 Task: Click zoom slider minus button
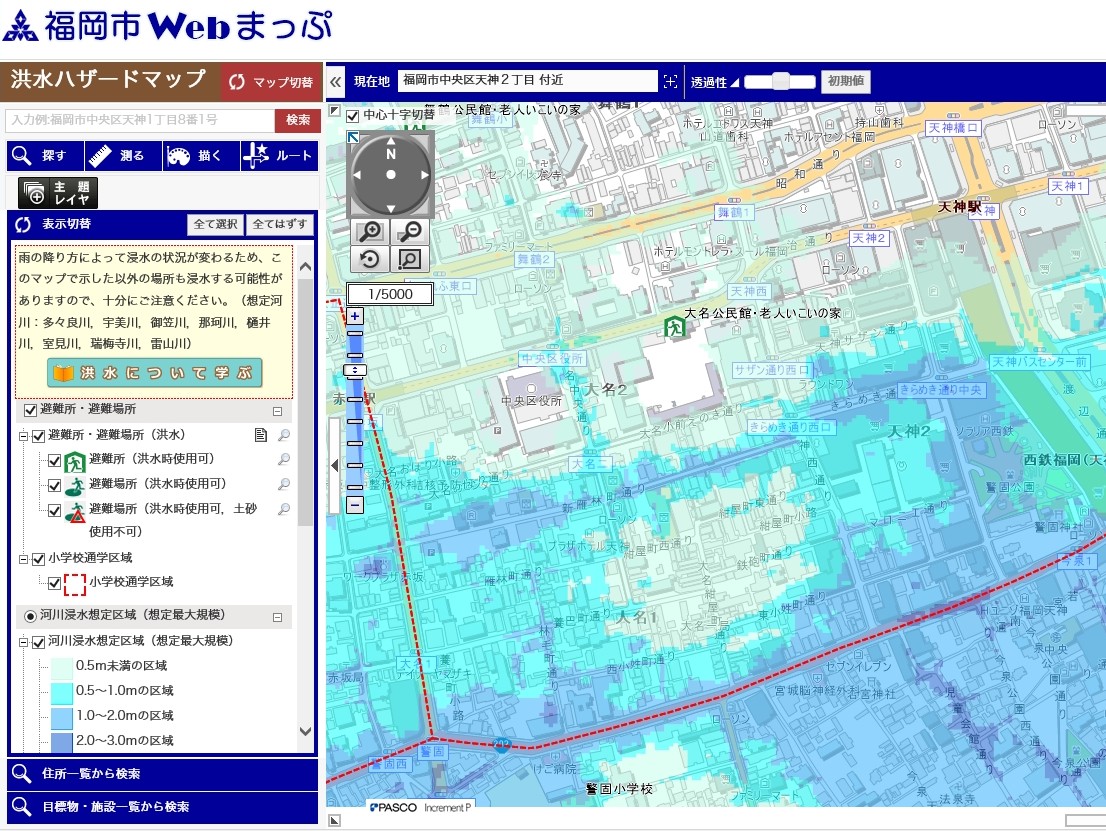[355, 504]
